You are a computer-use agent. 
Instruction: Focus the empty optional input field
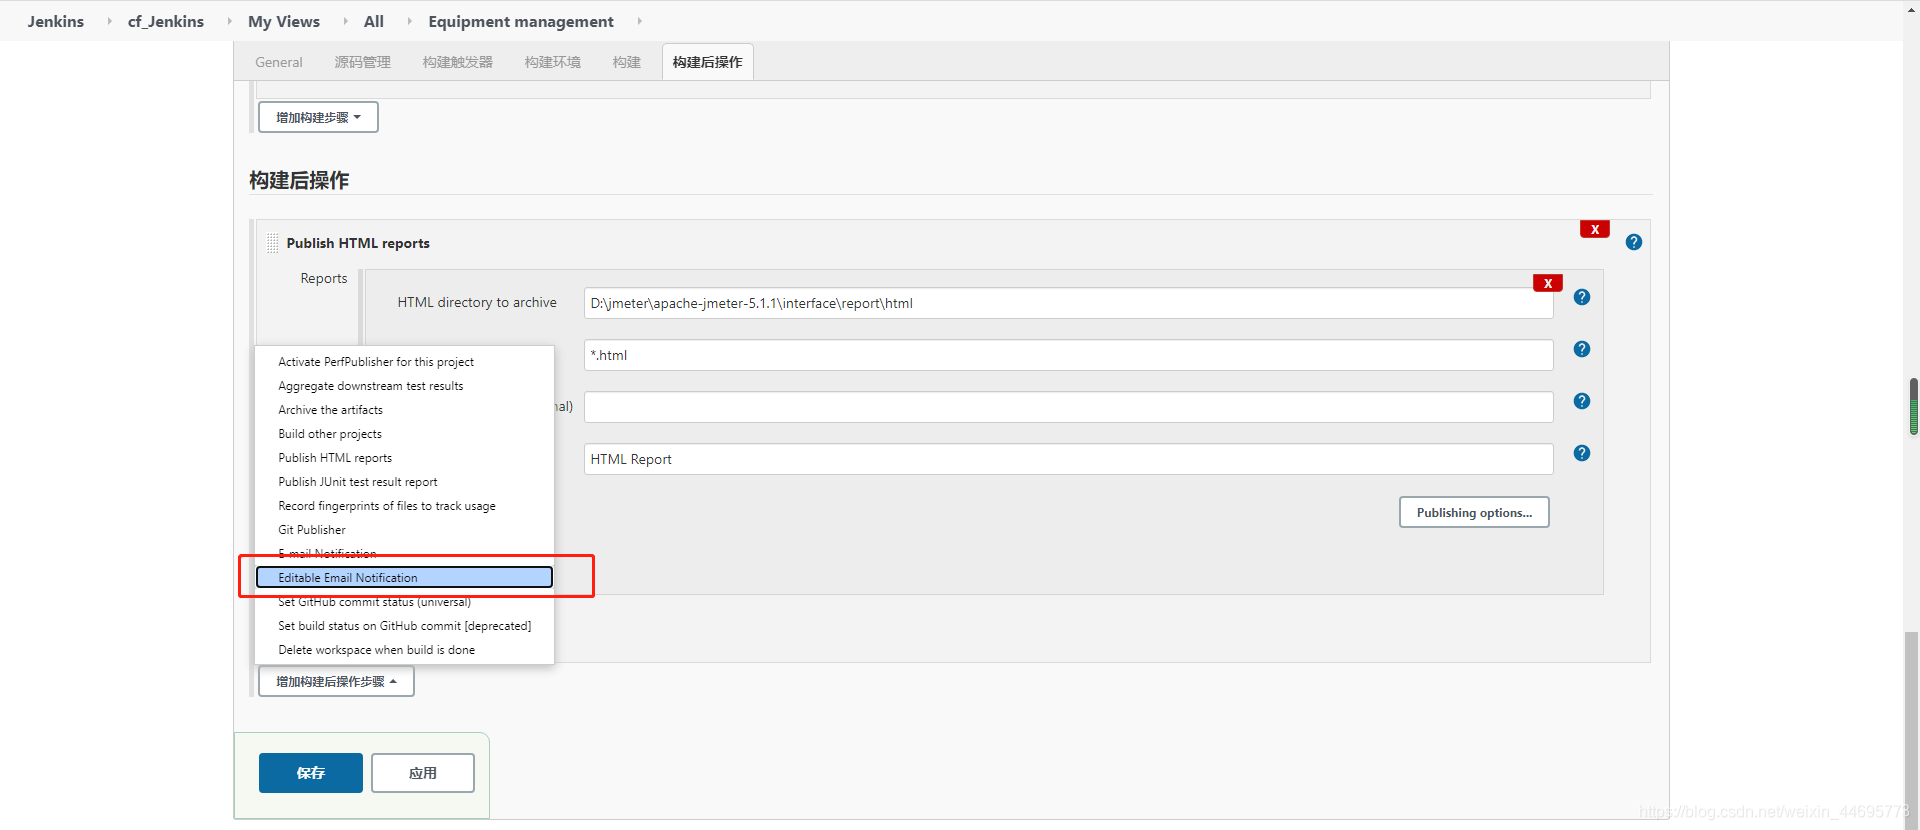pyautogui.click(x=1068, y=407)
